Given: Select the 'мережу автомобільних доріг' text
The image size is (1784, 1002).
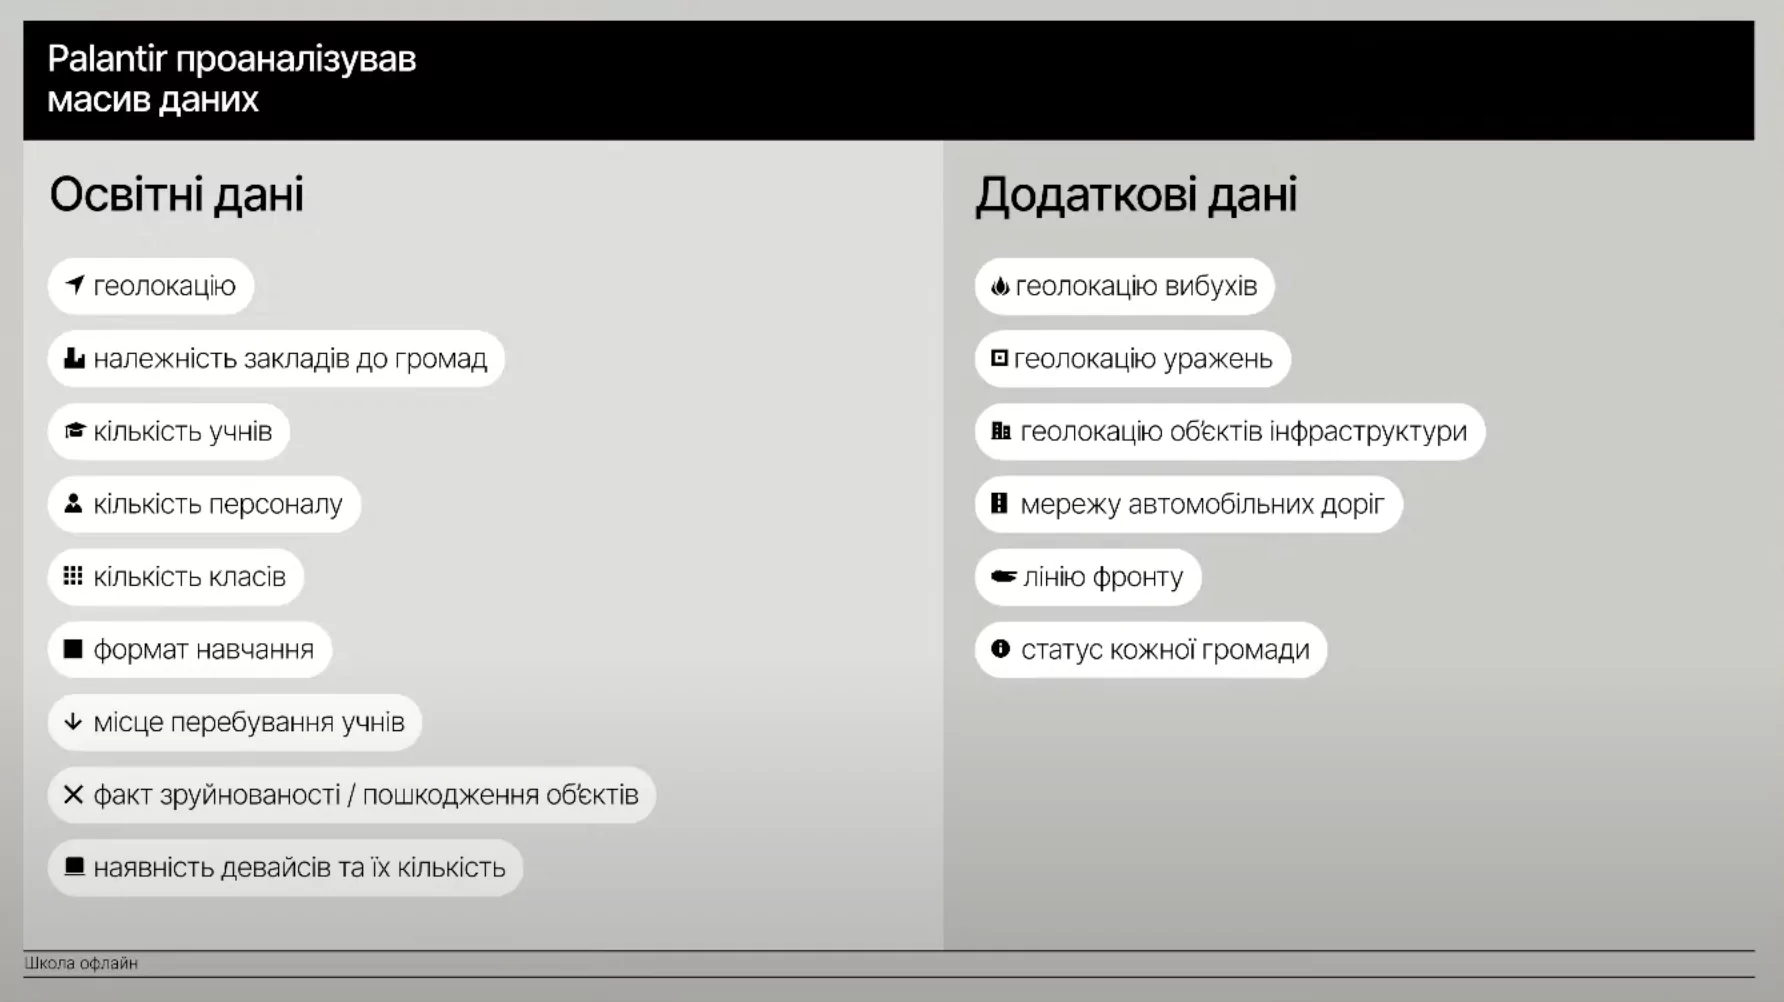Looking at the screenshot, I should pos(1202,504).
